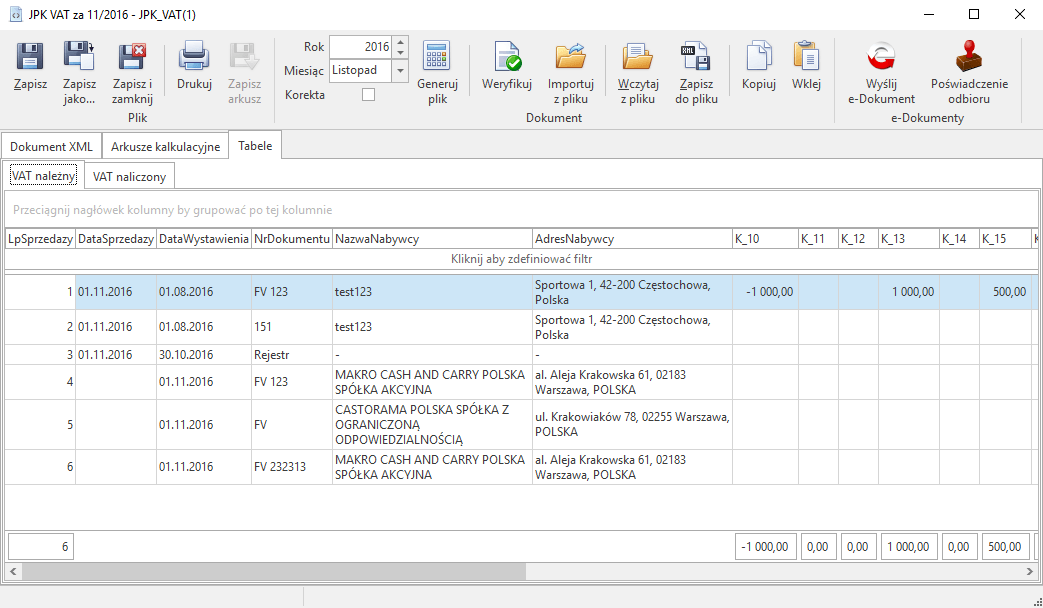Click Poświadczenie odbioru stamp icon
This screenshot has width=1043, height=608.
[968, 56]
